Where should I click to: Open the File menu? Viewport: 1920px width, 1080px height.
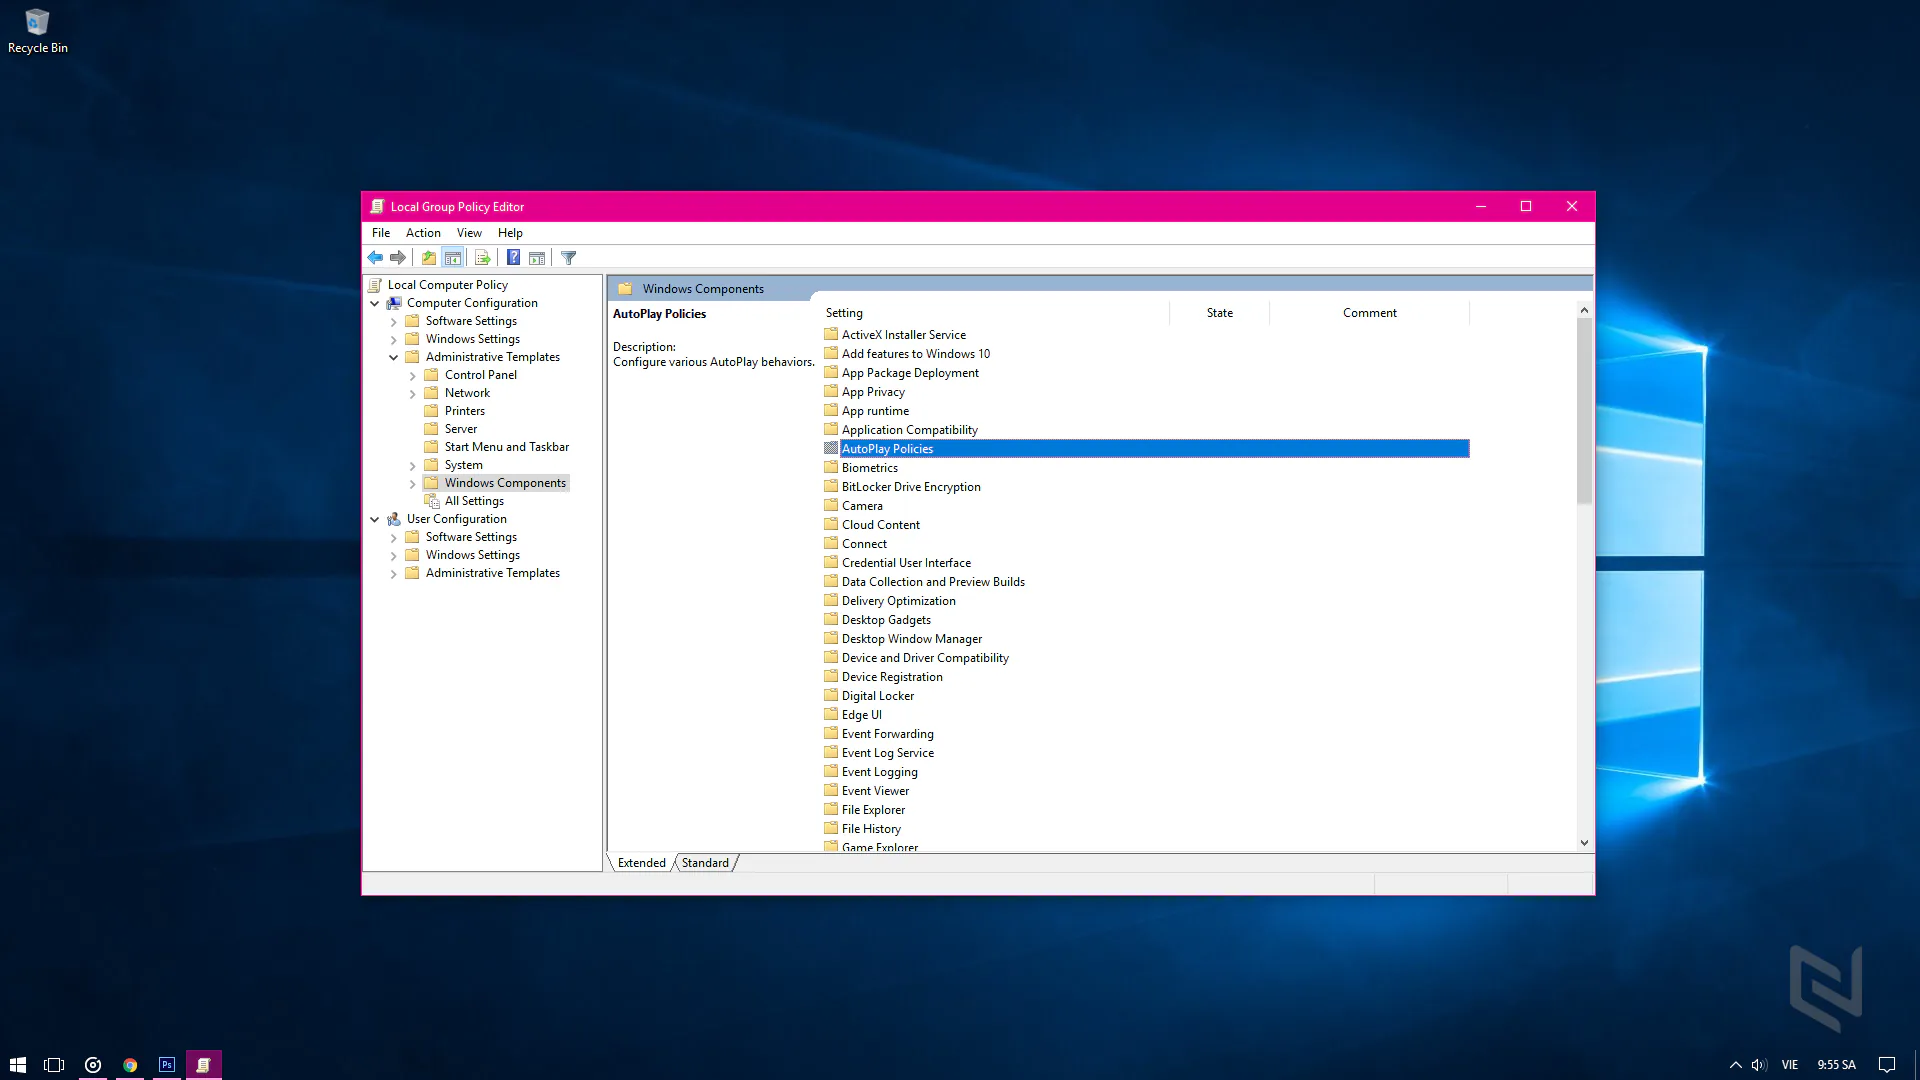tap(381, 233)
